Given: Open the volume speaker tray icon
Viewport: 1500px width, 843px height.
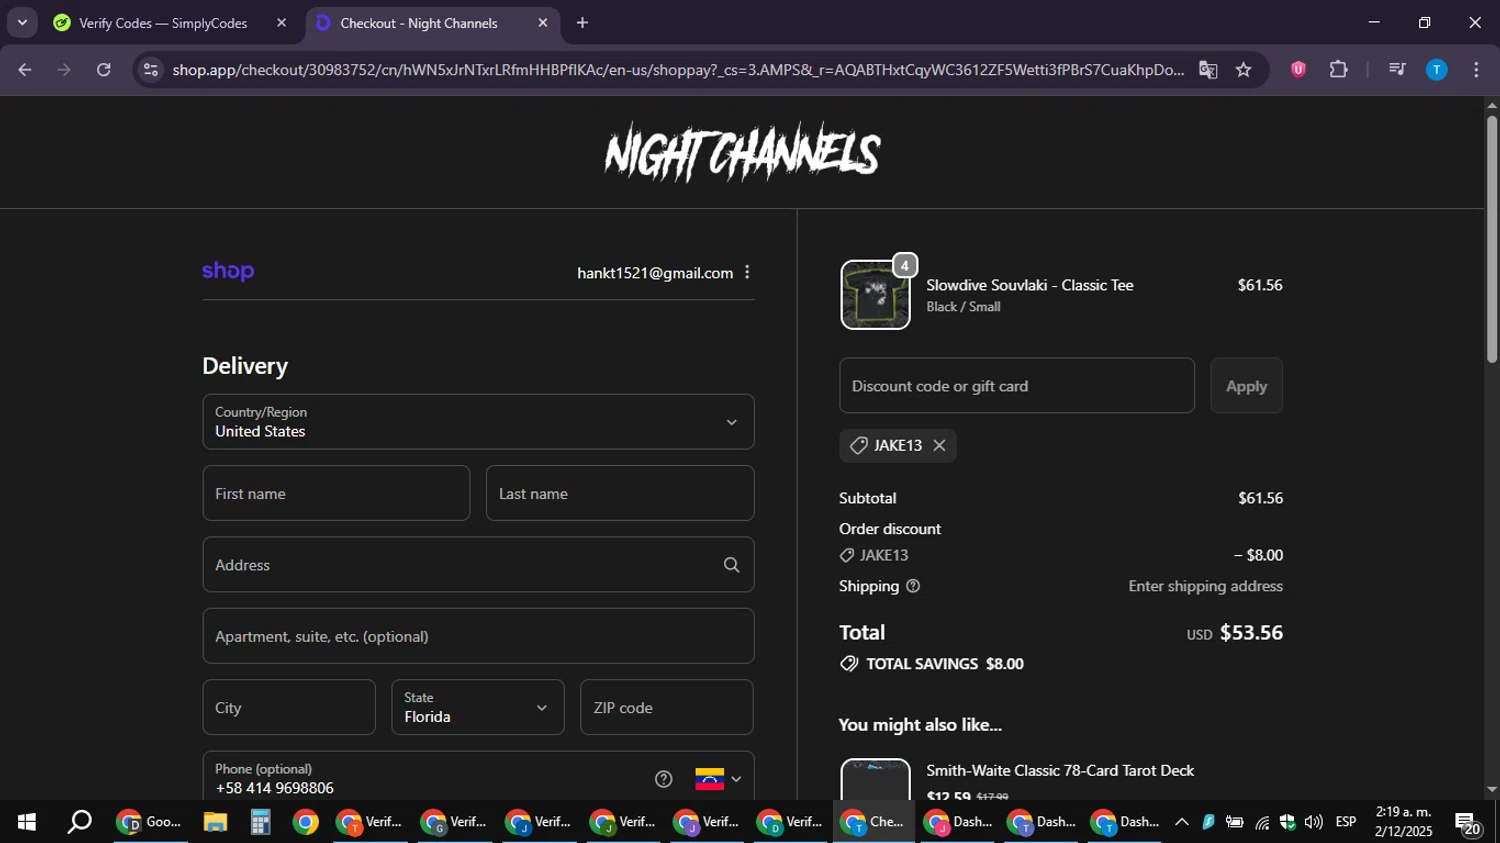Looking at the screenshot, I should (x=1313, y=822).
